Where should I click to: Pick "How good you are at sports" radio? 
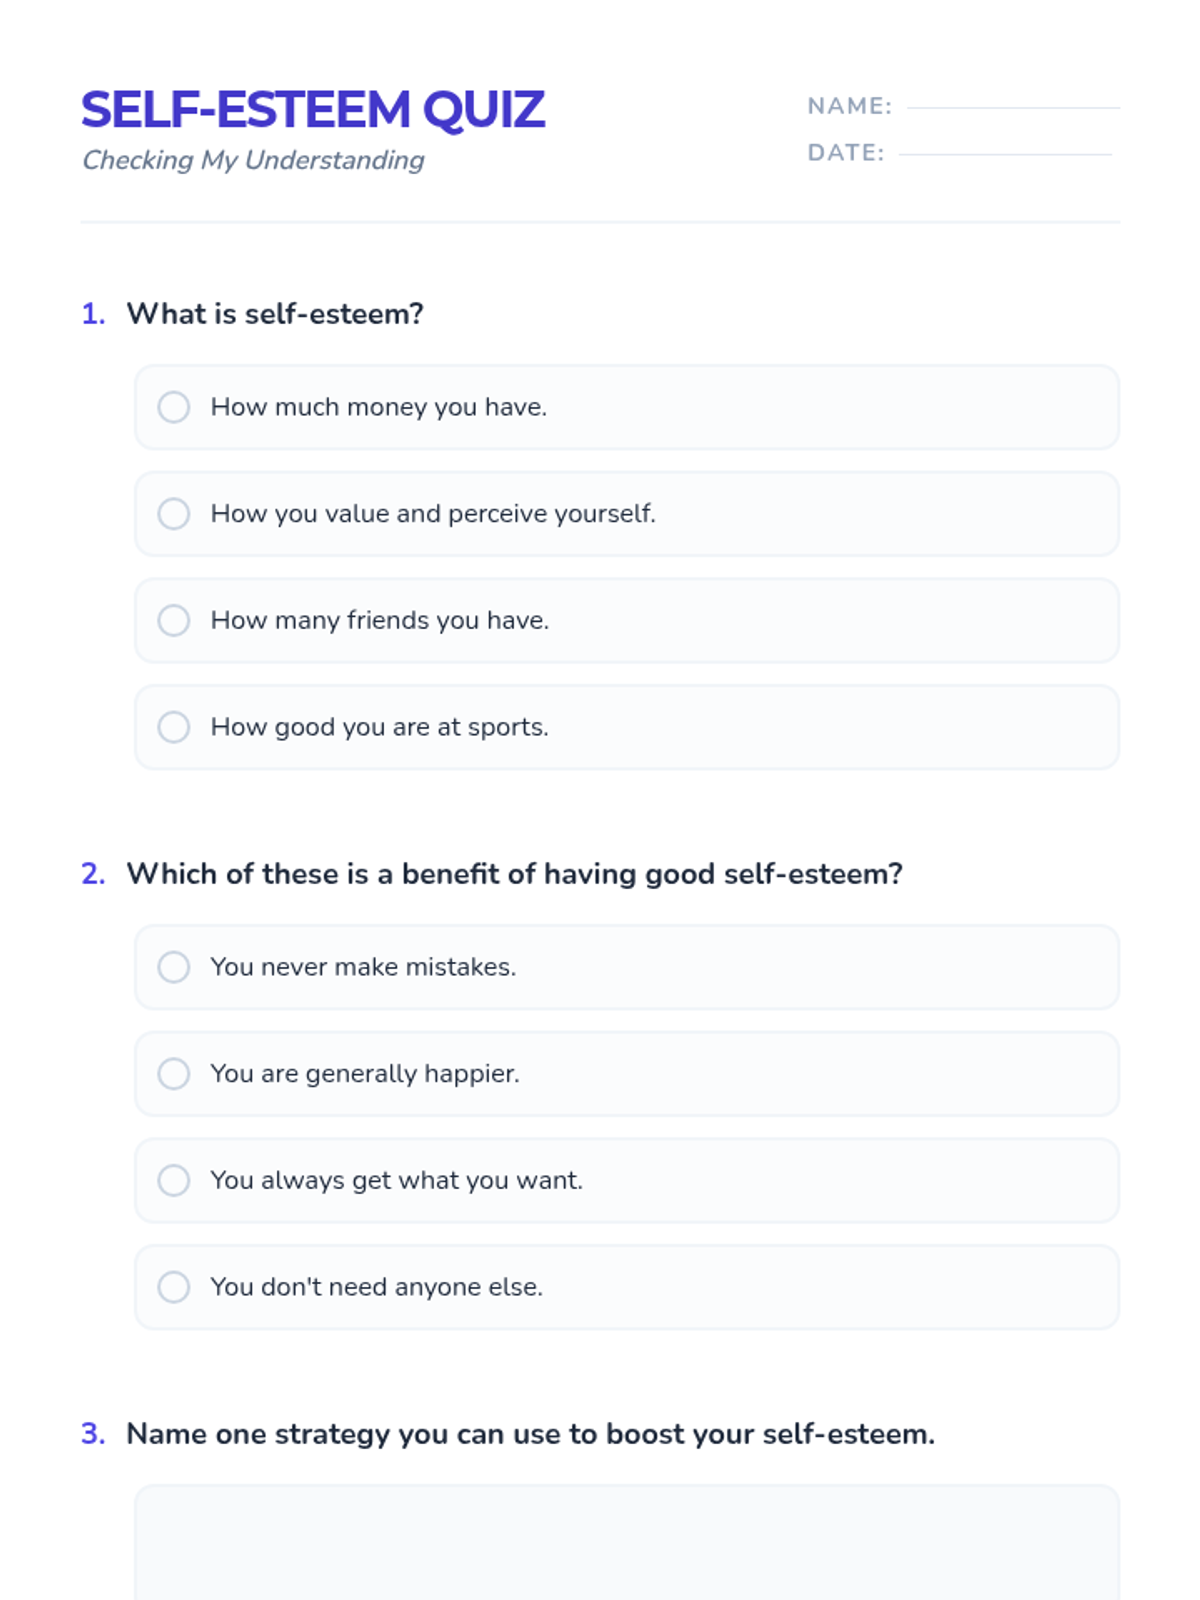tap(174, 727)
